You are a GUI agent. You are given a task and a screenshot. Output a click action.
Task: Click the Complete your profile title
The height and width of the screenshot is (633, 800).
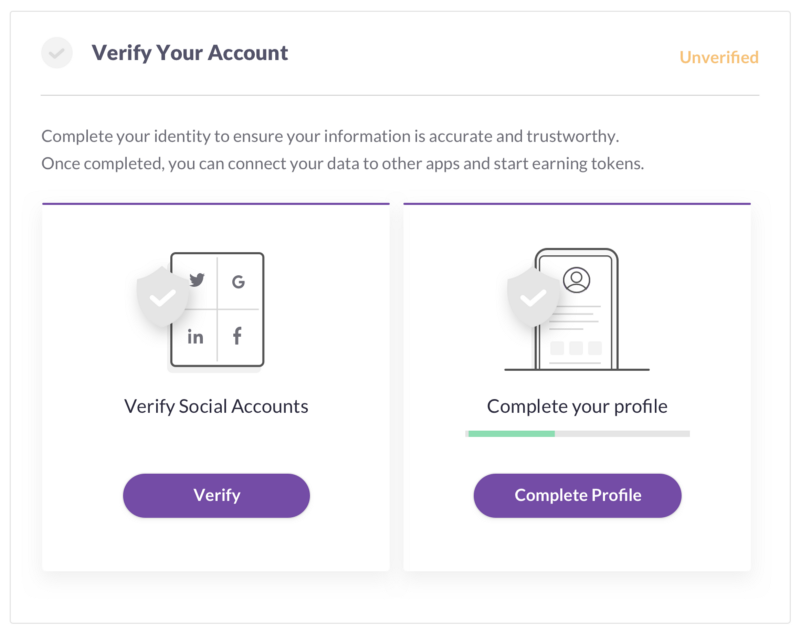pos(577,406)
